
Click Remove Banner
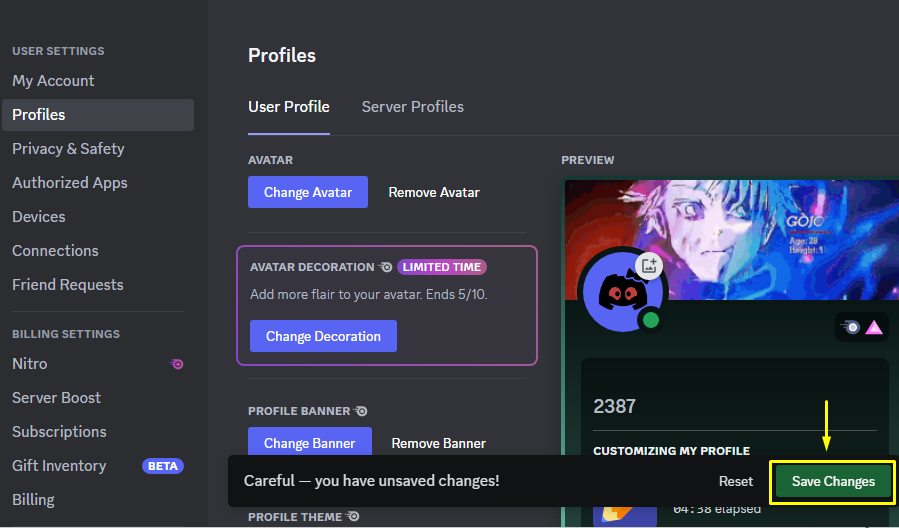pos(439,443)
